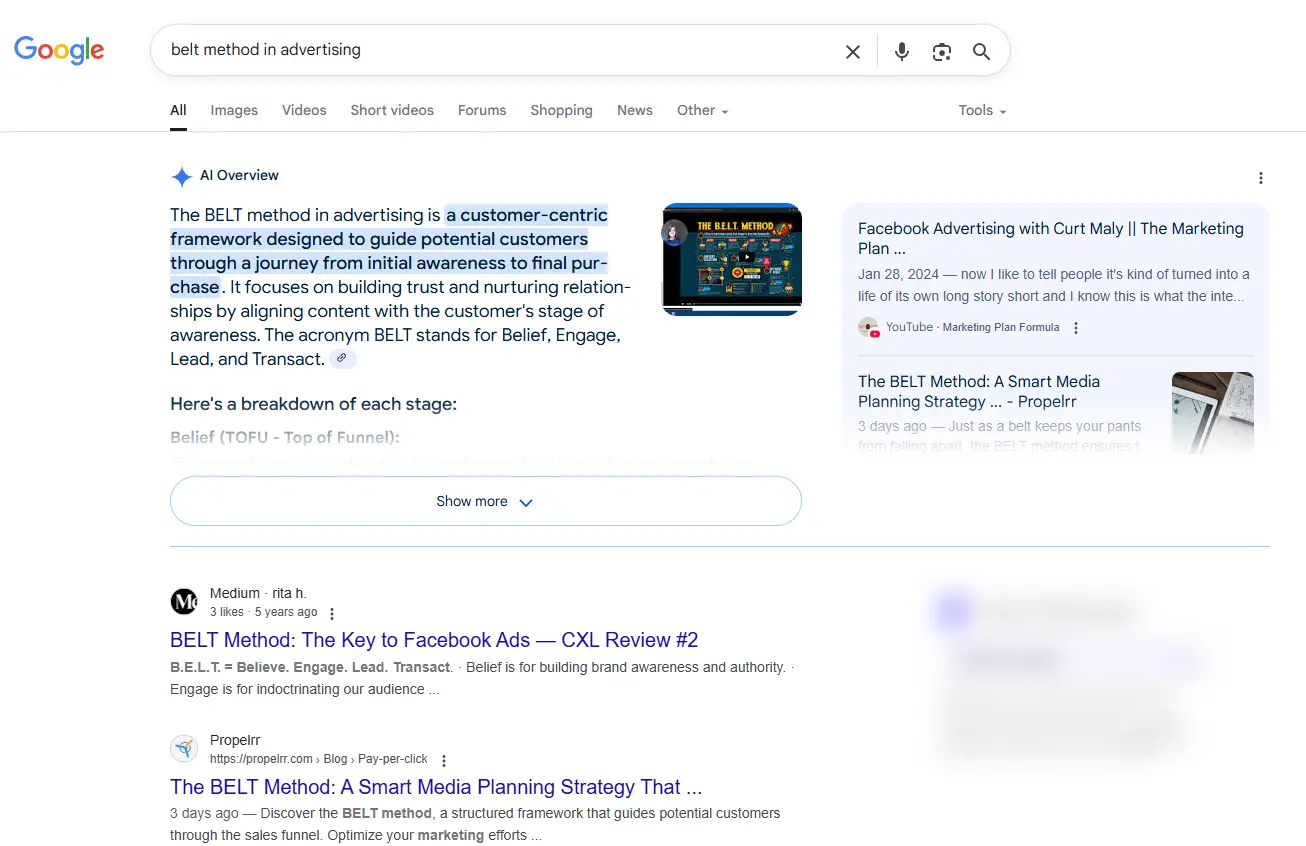Image resolution: width=1306 pixels, height=846 pixels.
Task: Click the magnifying glass search button
Action: pyautogui.click(x=982, y=51)
